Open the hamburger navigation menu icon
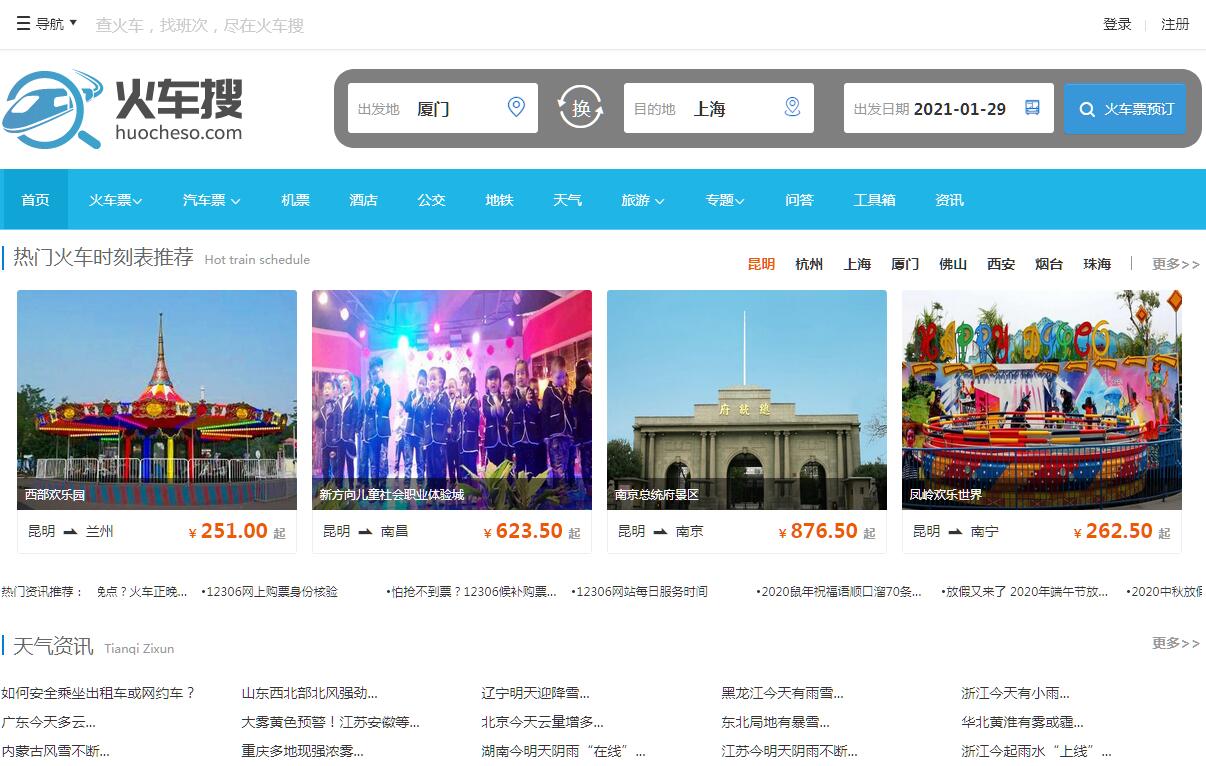The height and width of the screenshot is (766, 1206). tap(23, 24)
